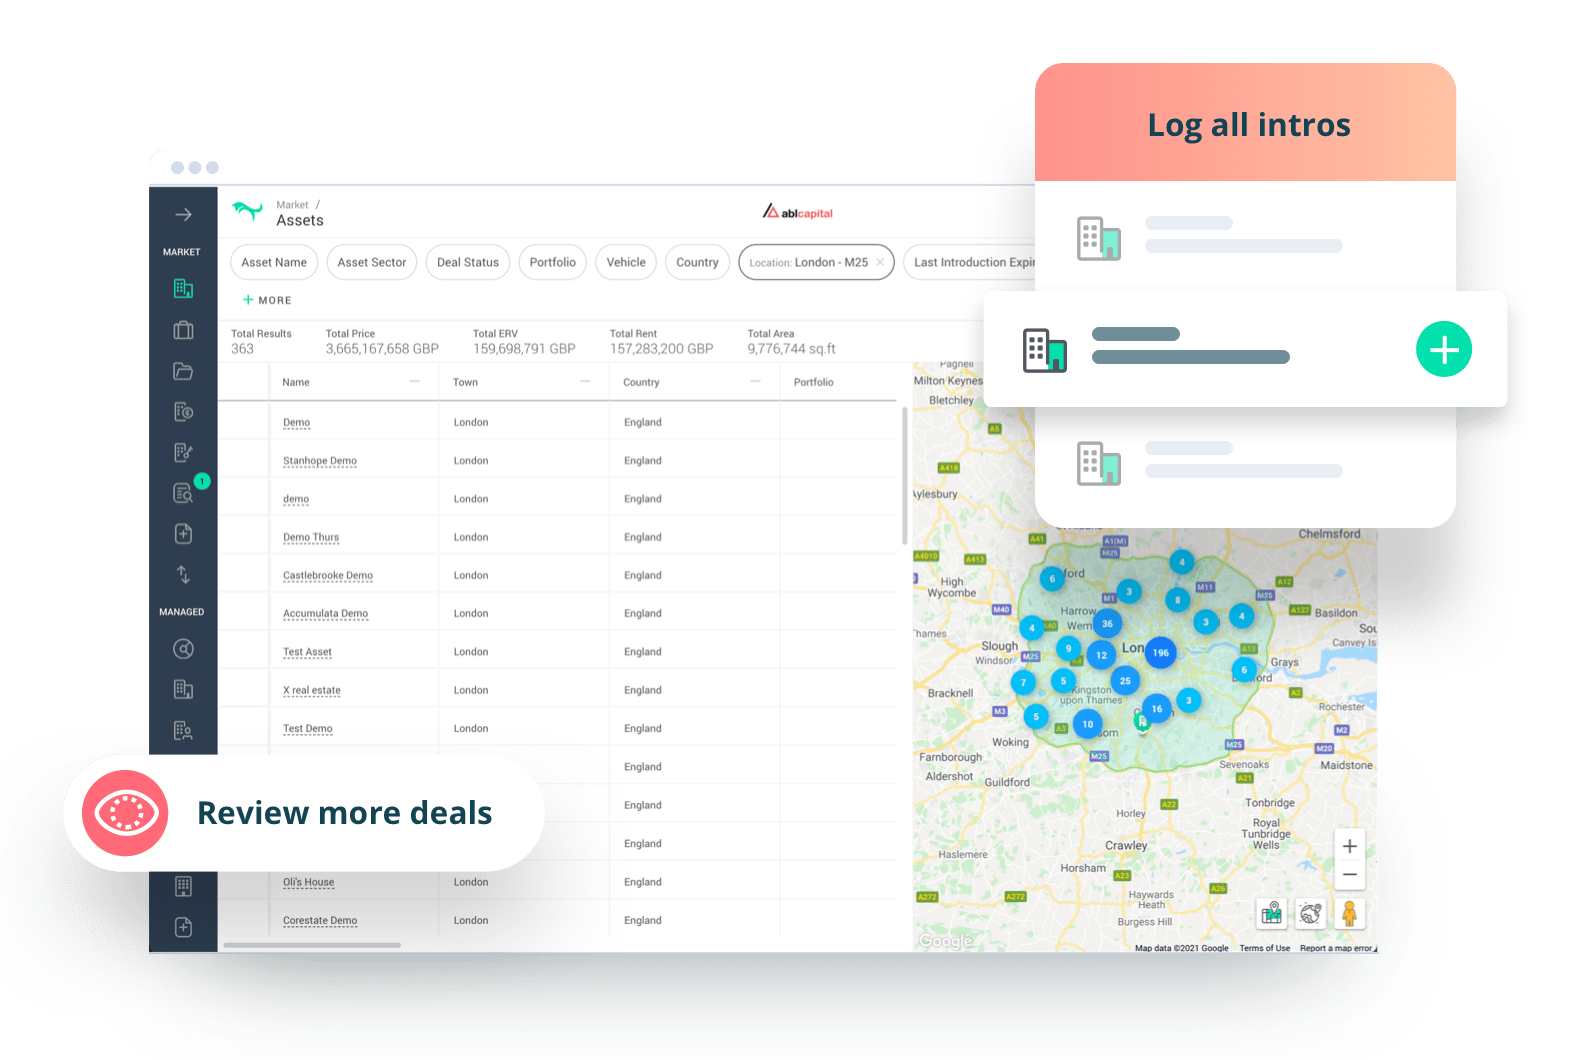This screenshot has height=1060, width=1580.
Task: Open the building with euro coin icon
Action: [183, 412]
